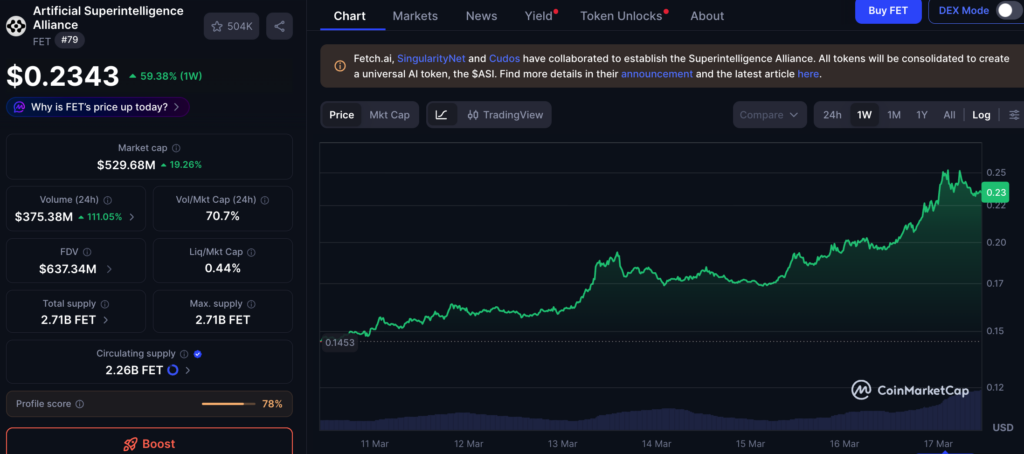Screen dimensions: 1024x454
Task: Click the 0.1453 starting price label
Action: click(340, 342)
